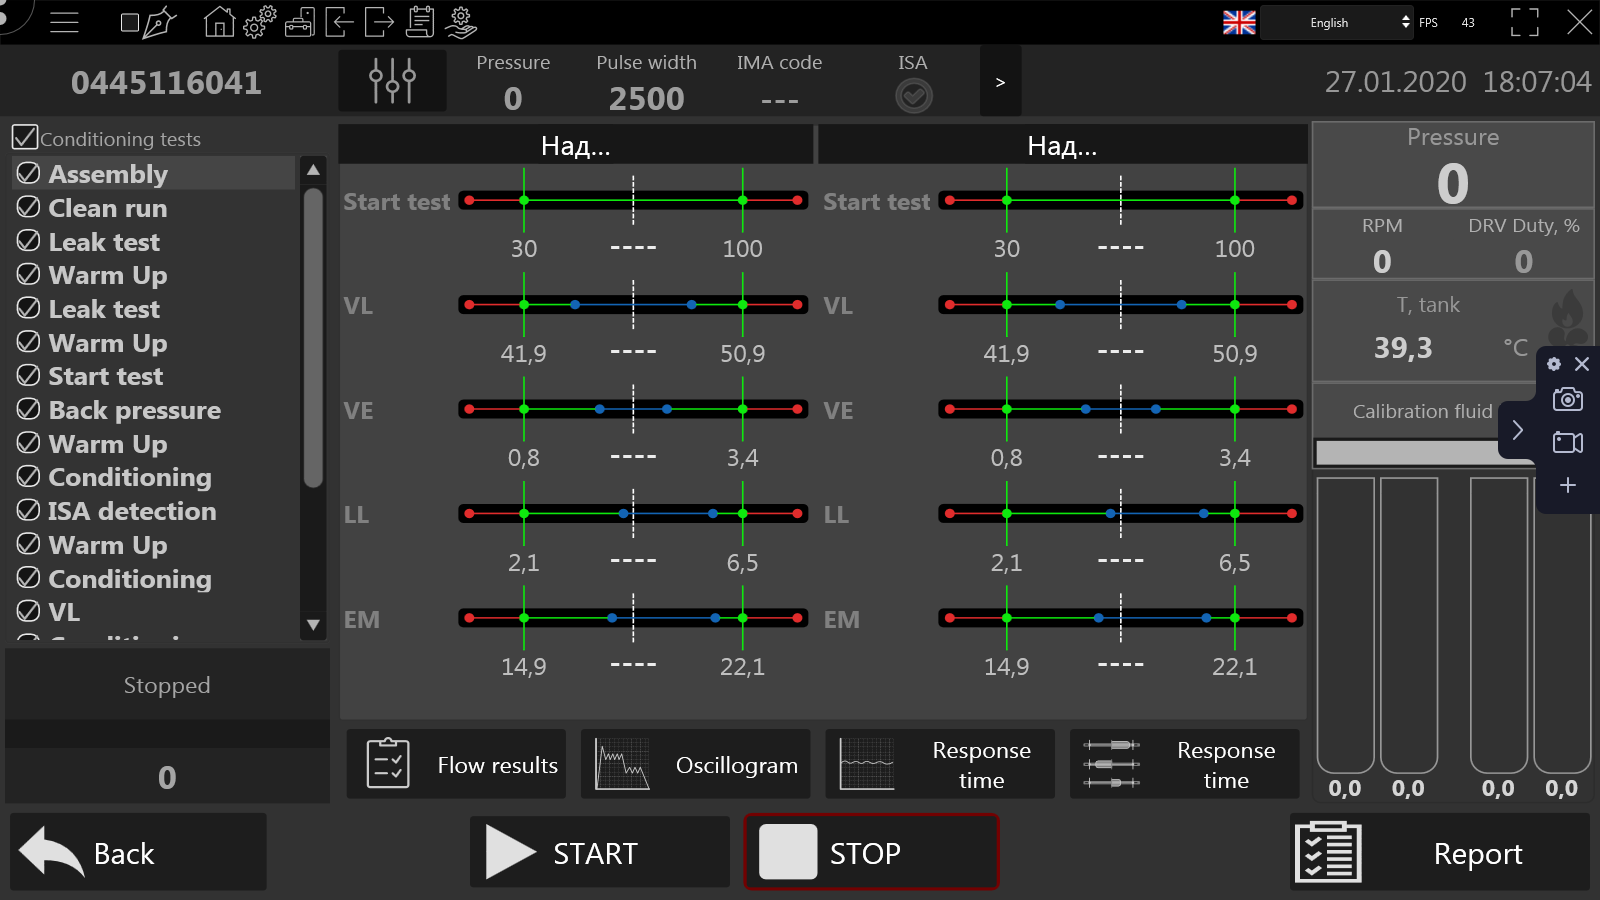Screen dimensions: 1600x900
Task: Open the sliders adjustment panel
Action: (392, 81)
